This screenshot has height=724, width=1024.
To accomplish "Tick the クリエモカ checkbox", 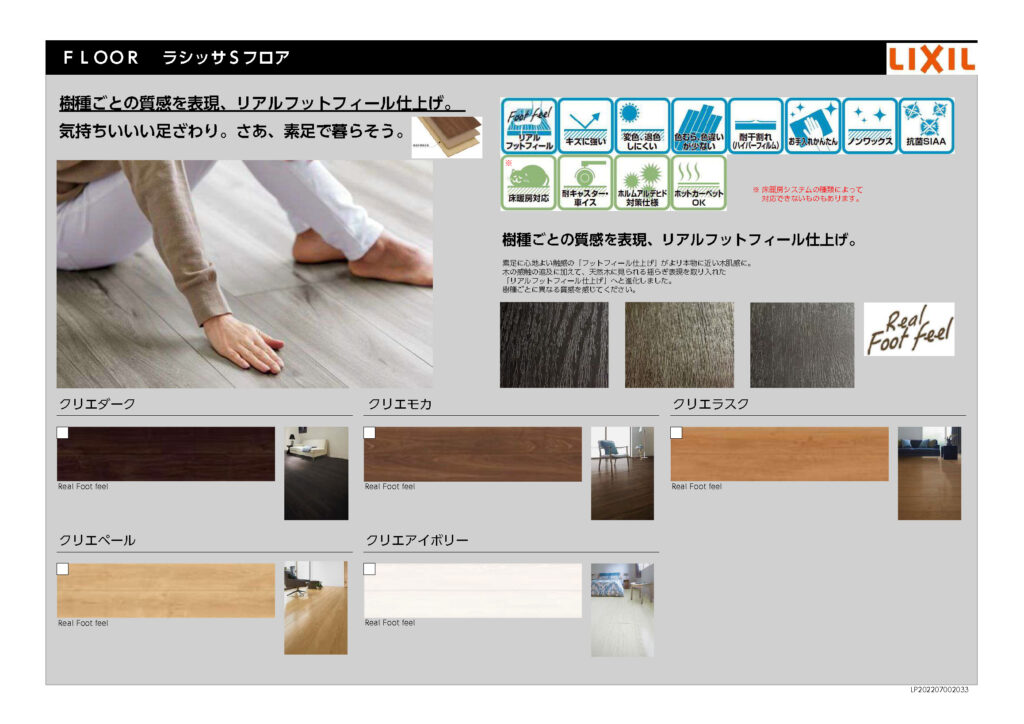I will click(x=370, y=433).
